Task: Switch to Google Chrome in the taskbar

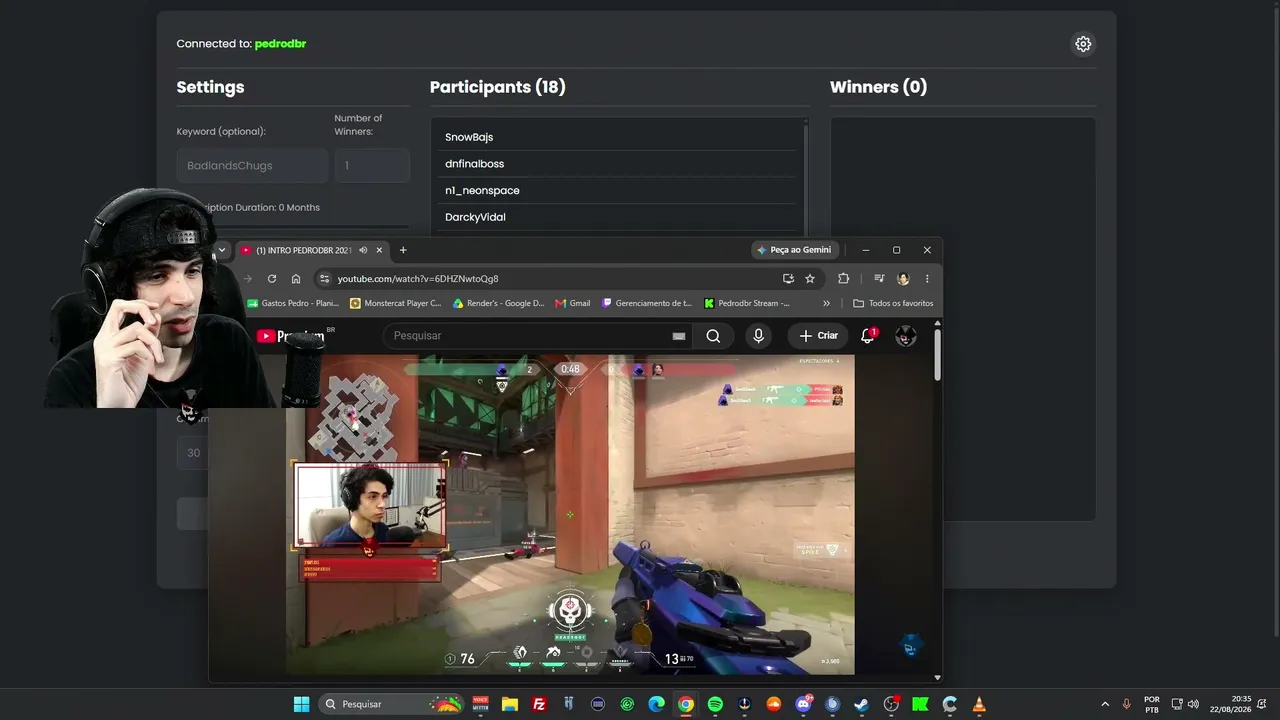Action: [x=685, y=704]
